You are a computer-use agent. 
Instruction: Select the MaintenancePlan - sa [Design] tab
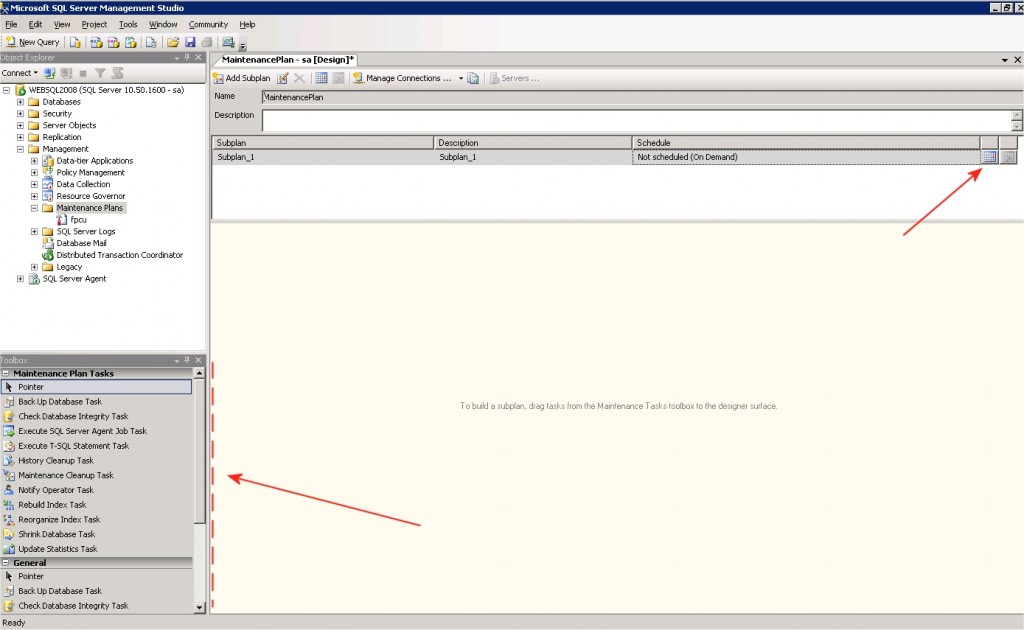coord(287,59)
